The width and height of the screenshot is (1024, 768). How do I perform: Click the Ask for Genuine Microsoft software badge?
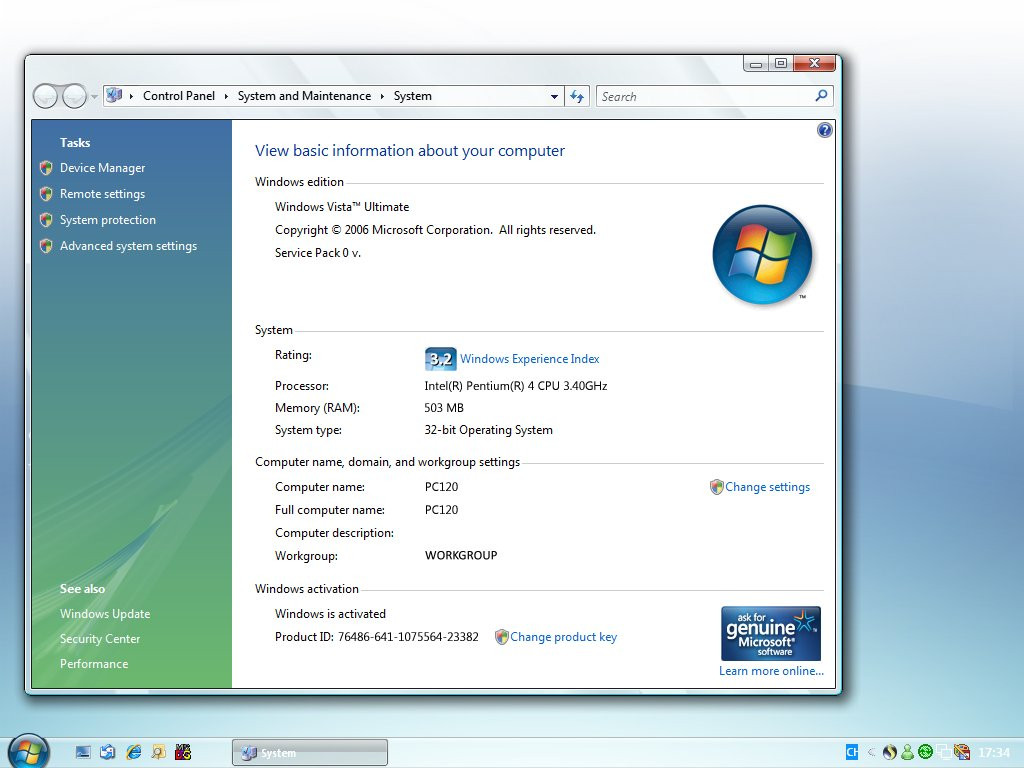[771, 633]
